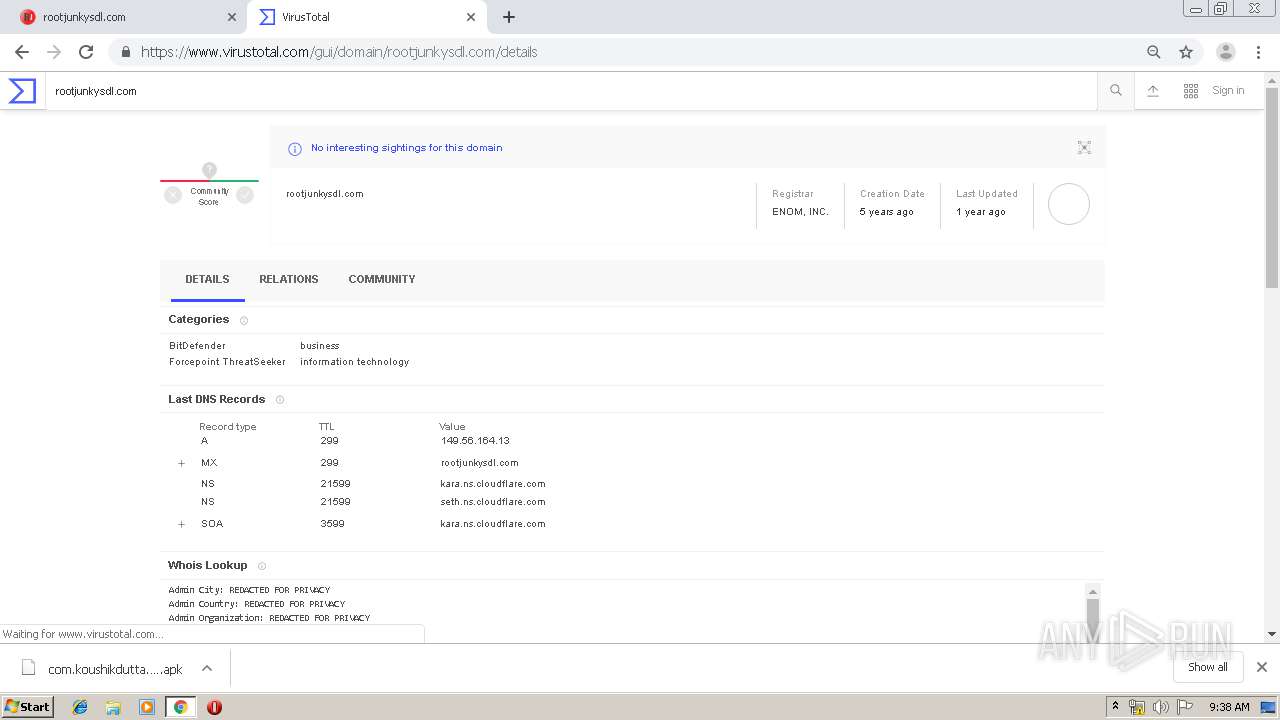The height and width of the screenshot is (720, 1280).
Task: Click the info icon next to Categories
Action: 244,320
